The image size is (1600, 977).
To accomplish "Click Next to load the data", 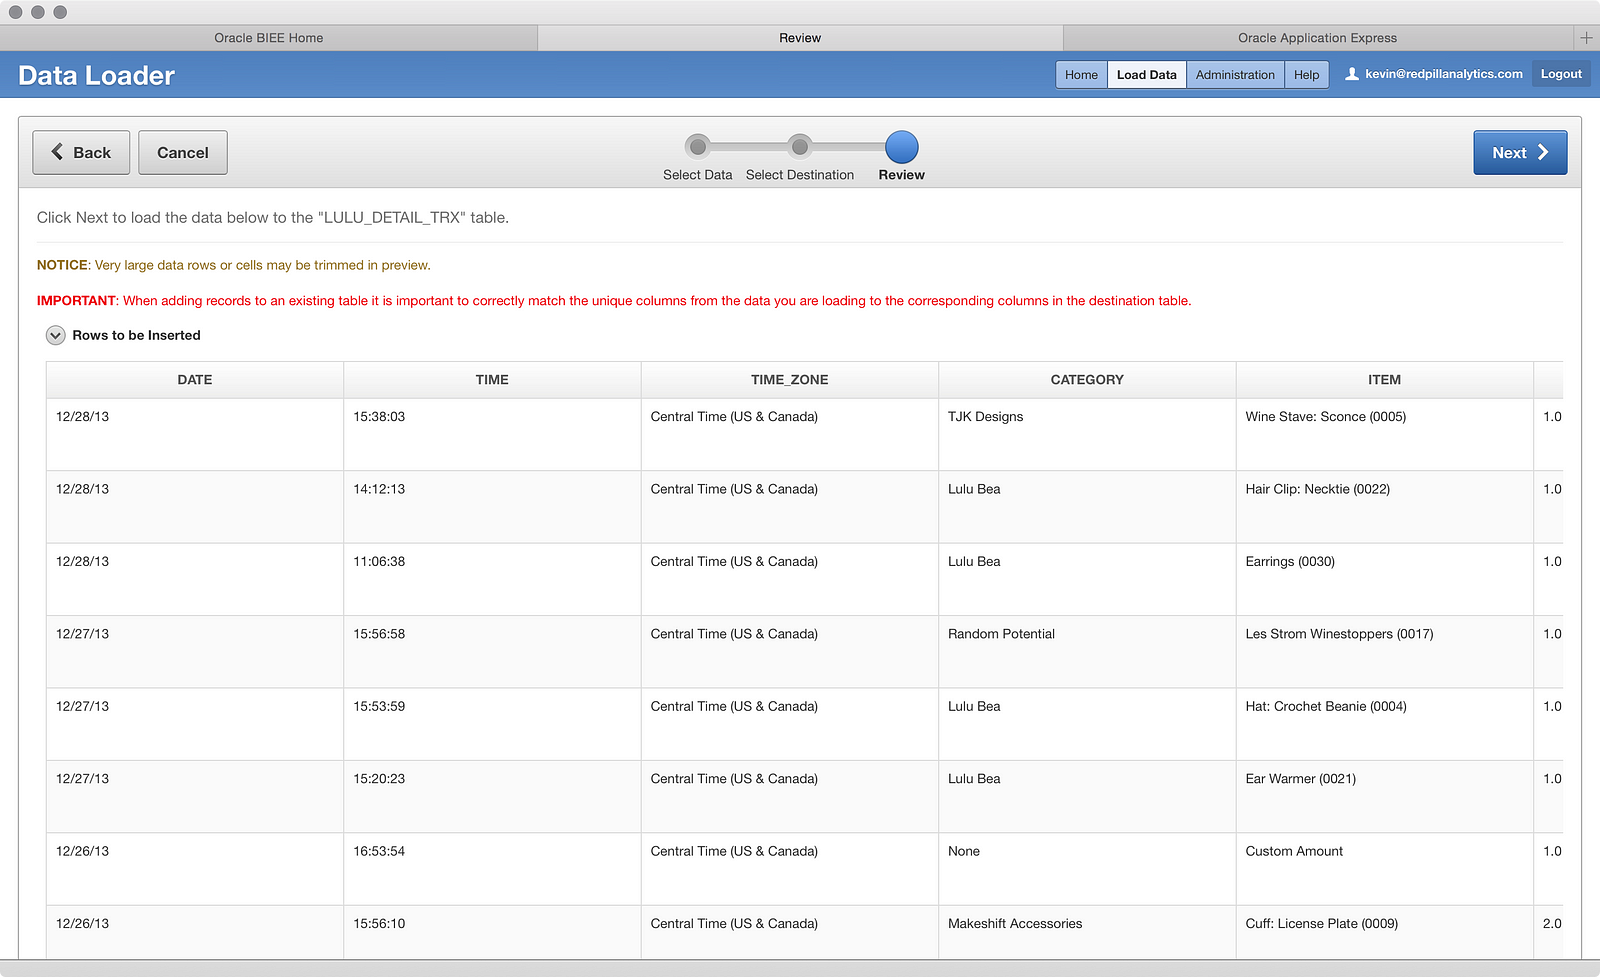I will [x=1520, y=153].
